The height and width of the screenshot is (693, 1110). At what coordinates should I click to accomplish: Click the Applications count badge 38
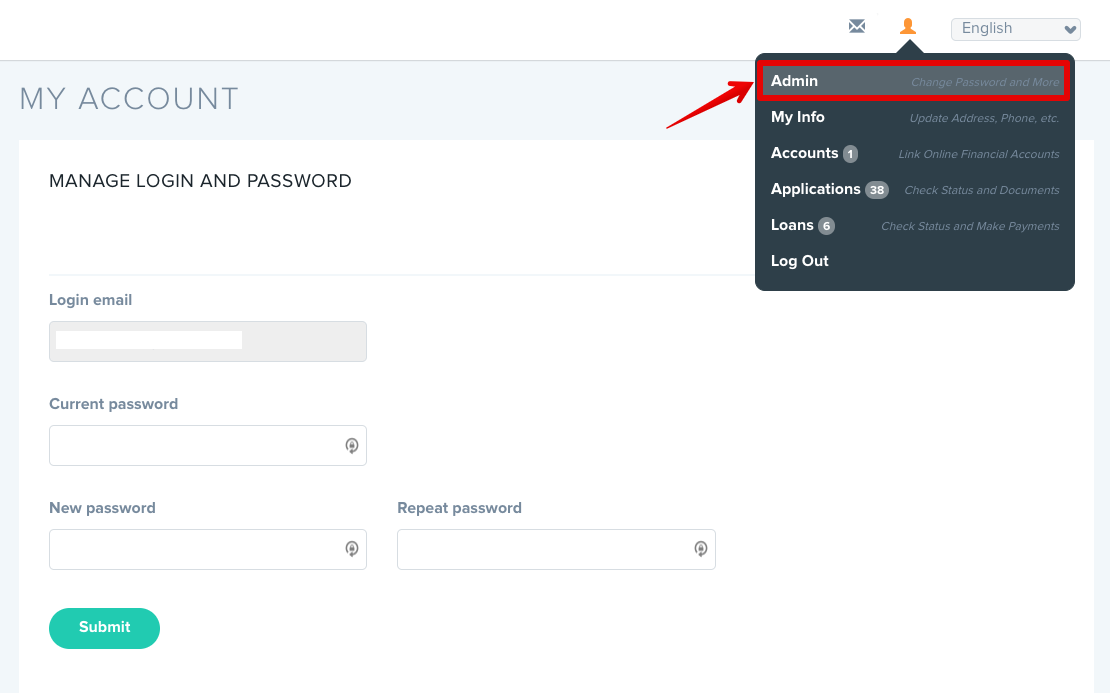[x=876, y=190]
